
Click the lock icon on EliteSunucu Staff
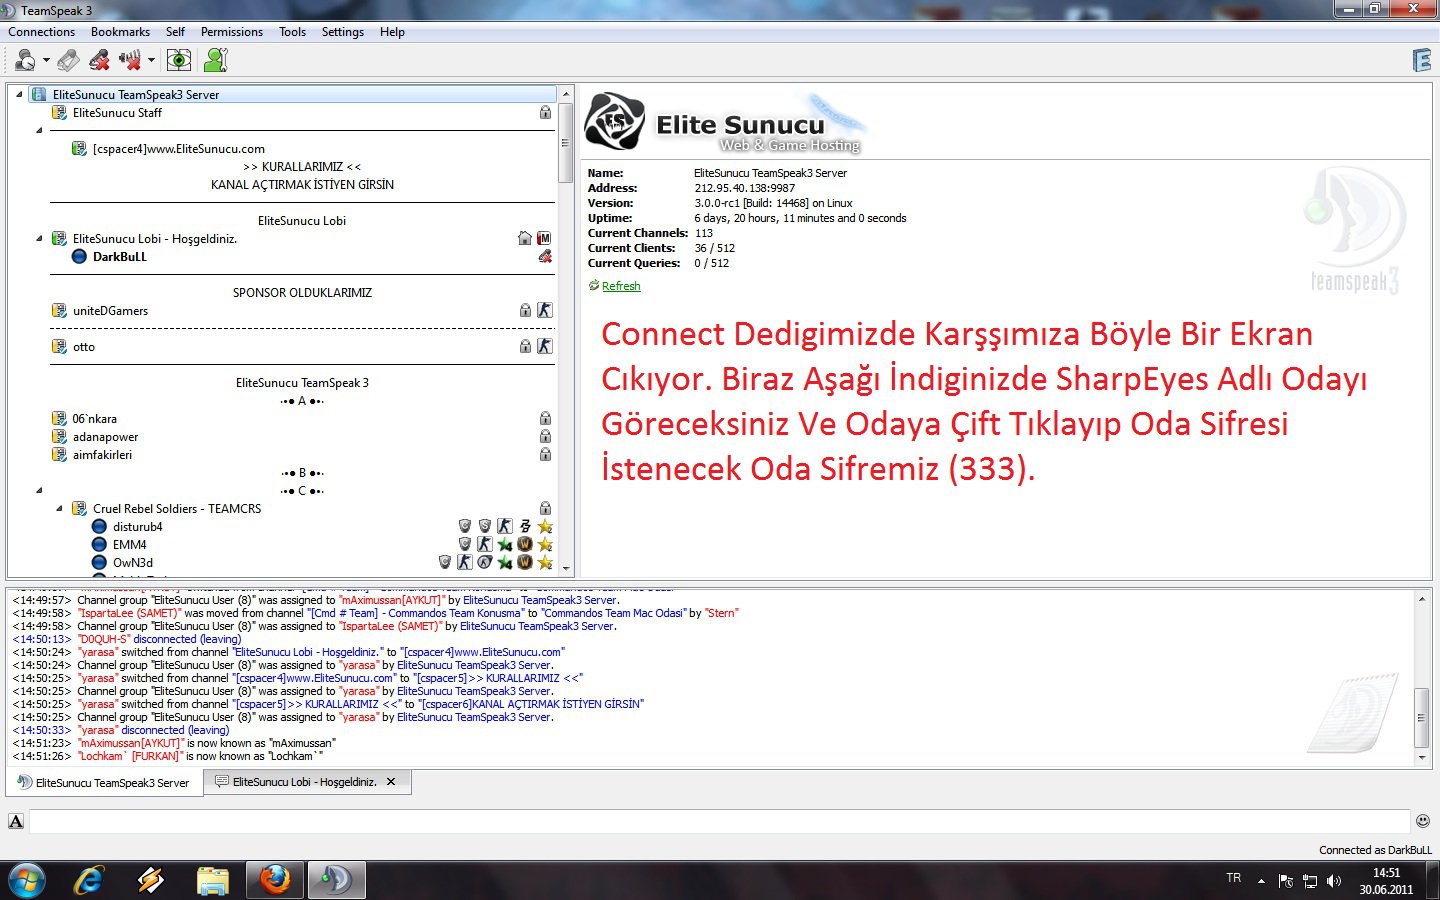pyautogui.click(x=545, y=113)
